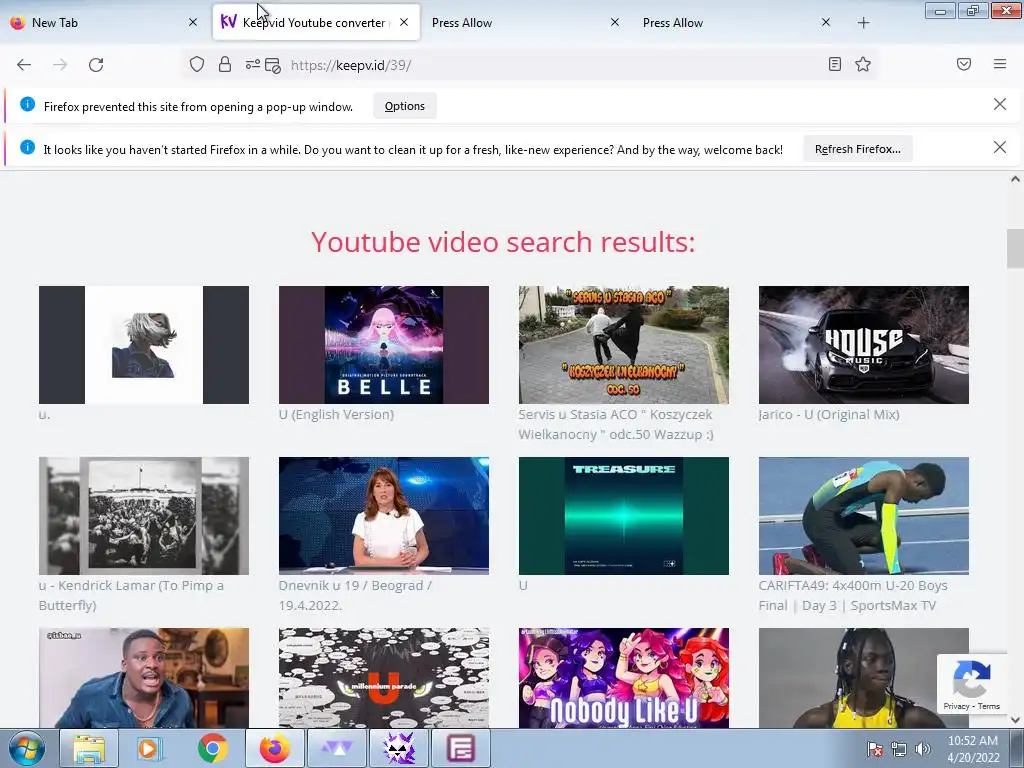The width and height of the screenshot is (1024, 768).
Task: Open site permissions icon in address bar
Action: (x=253, y=64)
